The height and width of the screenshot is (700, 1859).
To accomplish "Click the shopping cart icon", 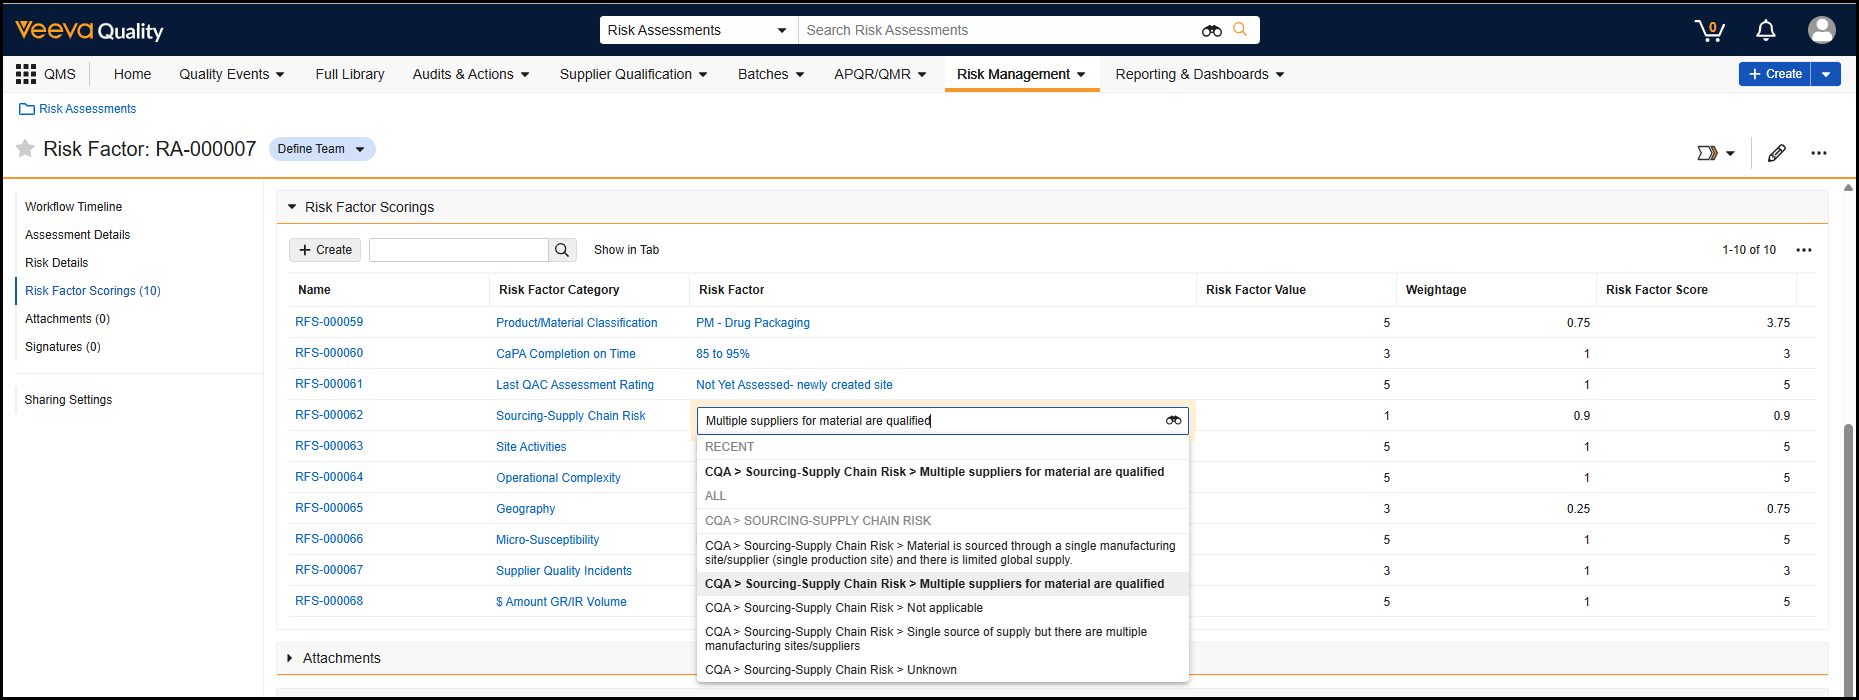I will point(1709,31).
